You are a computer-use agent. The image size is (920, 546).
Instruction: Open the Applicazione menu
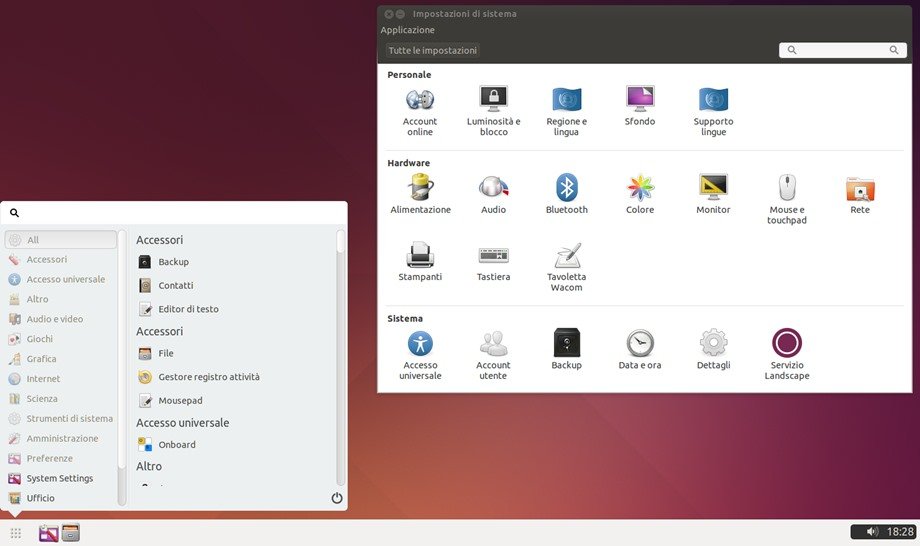point(407,30)
